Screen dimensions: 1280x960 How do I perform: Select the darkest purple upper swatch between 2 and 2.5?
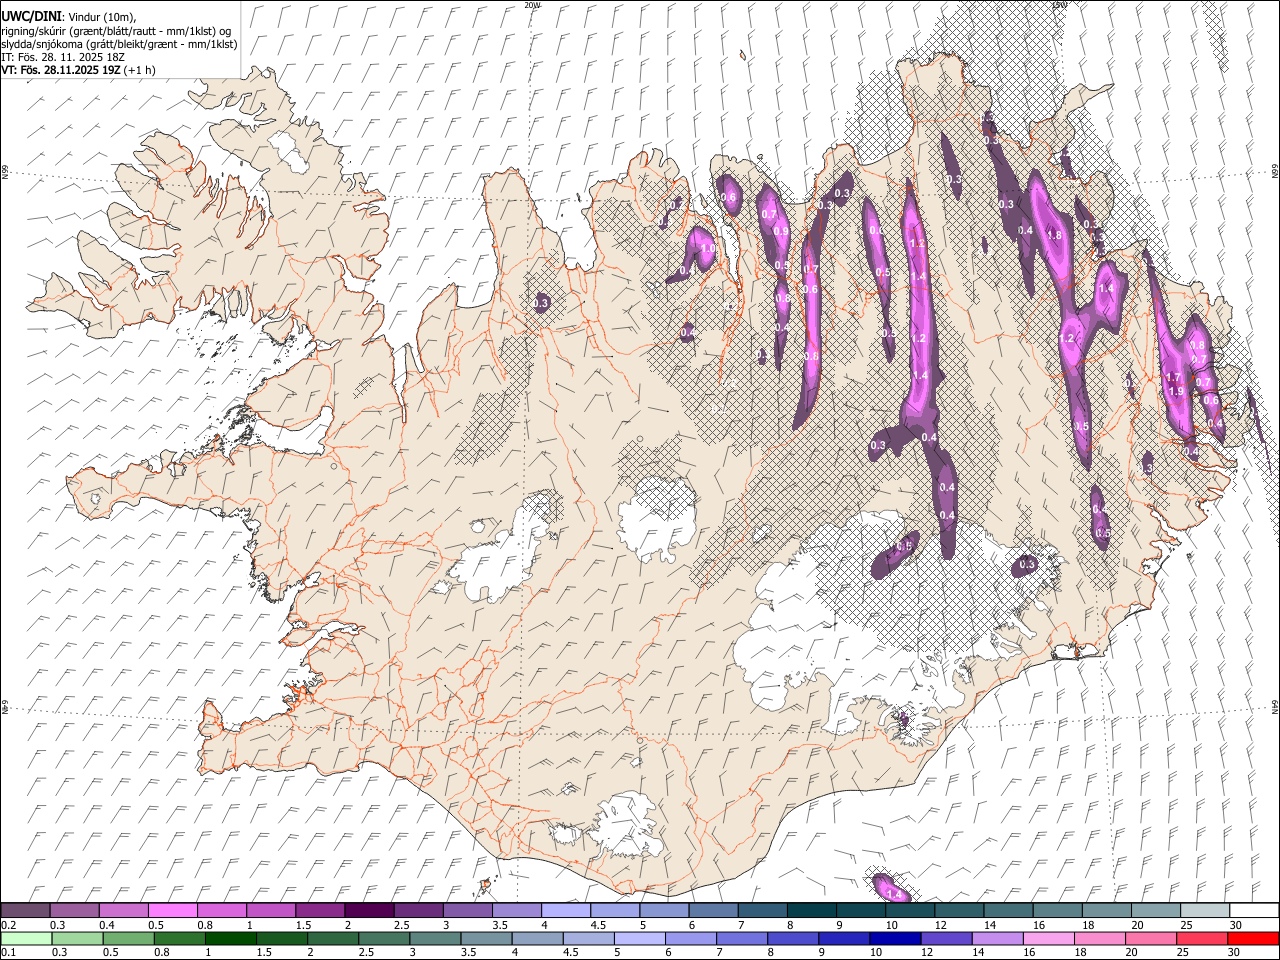(x=368, y=910)
